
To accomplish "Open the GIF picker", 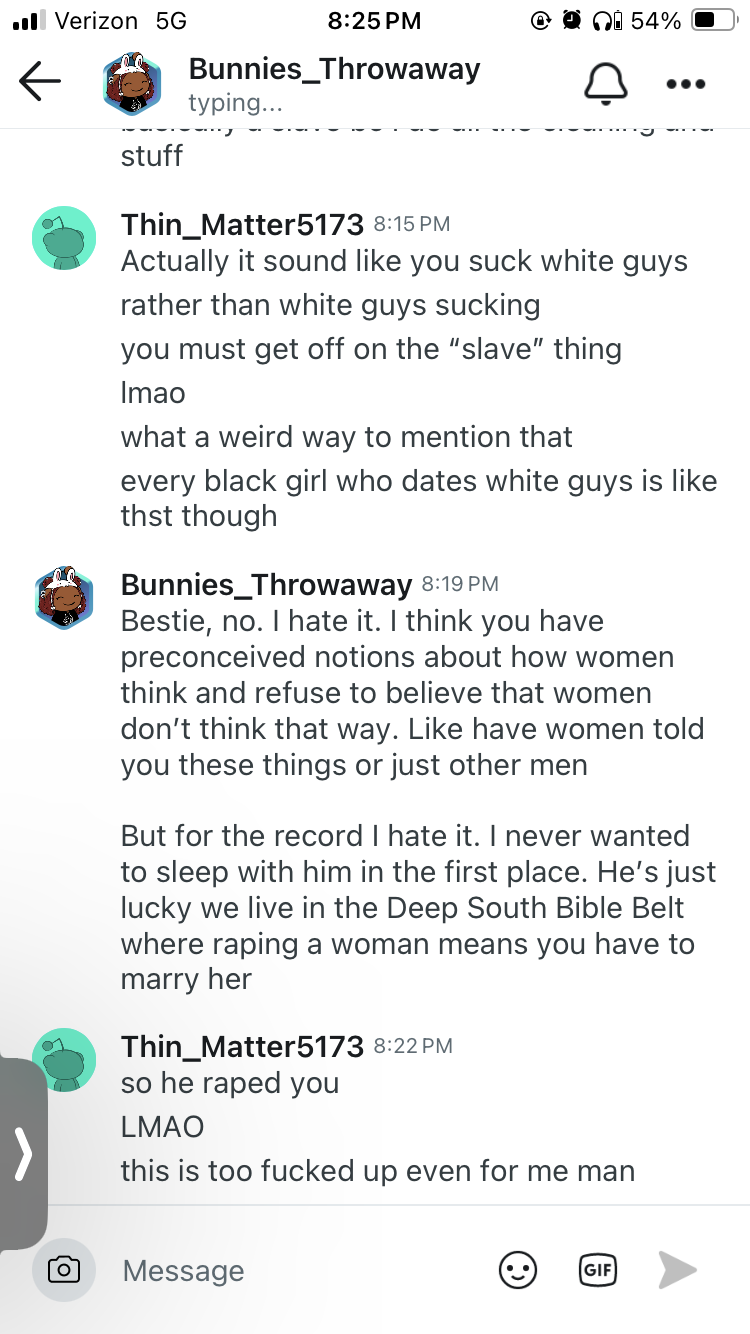I will click(x=598, y=1270).
